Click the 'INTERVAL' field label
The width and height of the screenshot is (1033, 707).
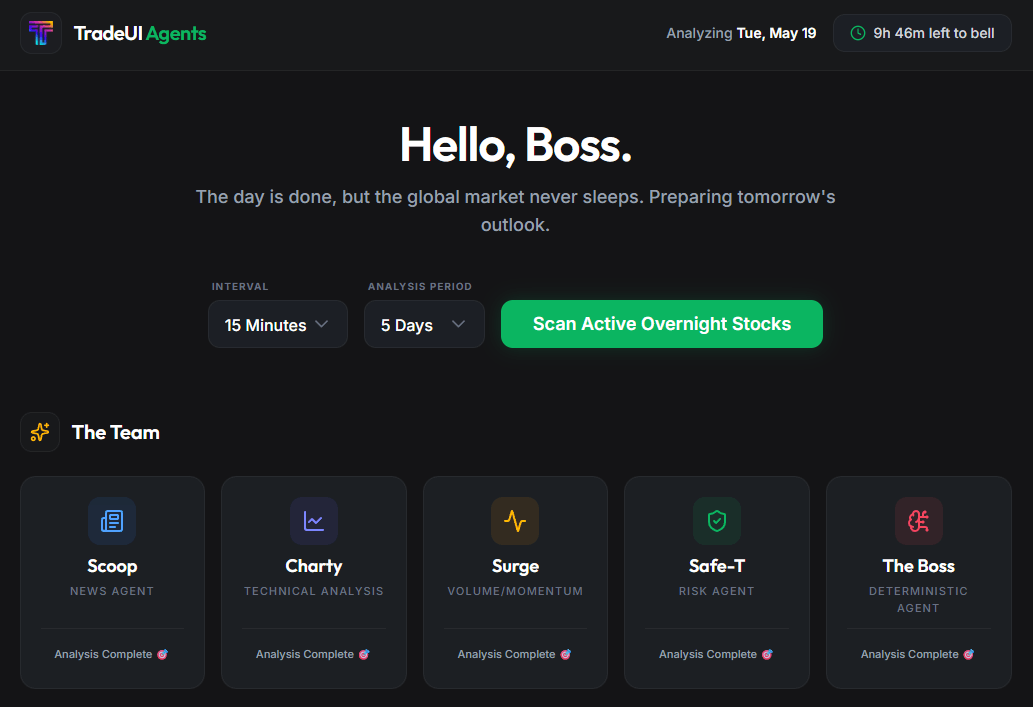click(240, 287)
